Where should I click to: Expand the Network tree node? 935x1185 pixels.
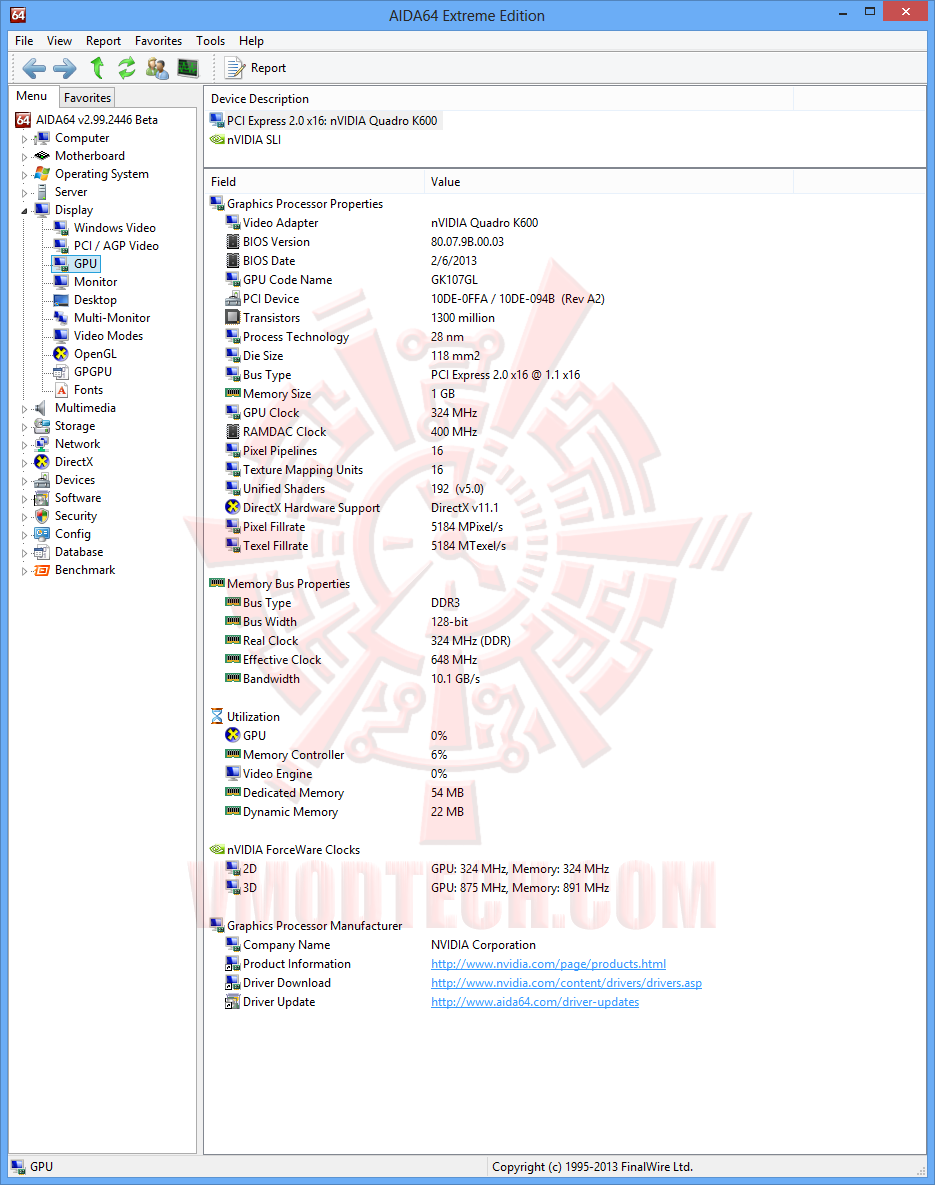24,445
